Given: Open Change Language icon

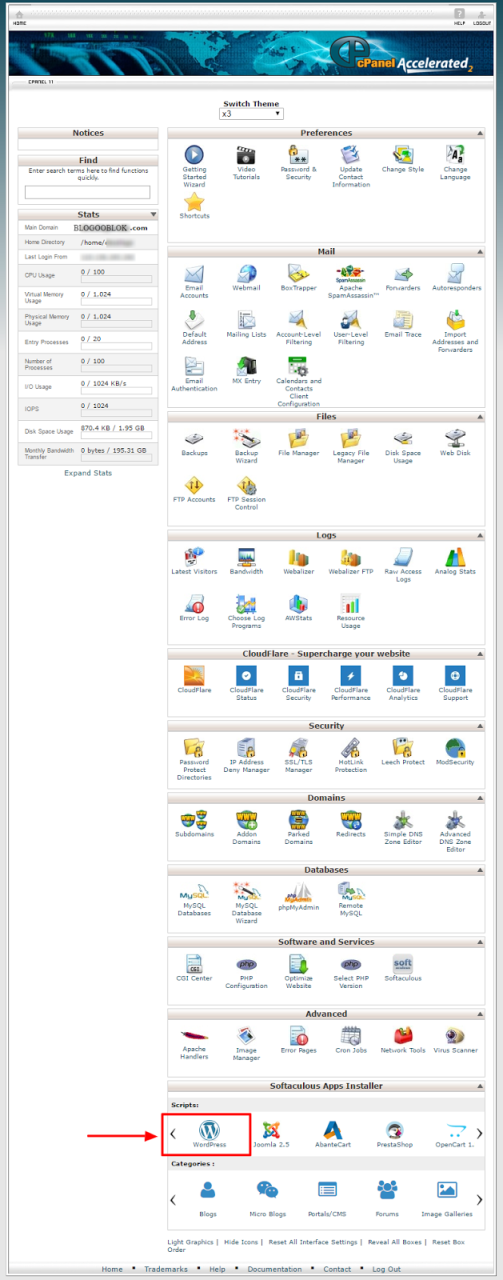Looking at the screenshot, I should (x=455, y=156).
